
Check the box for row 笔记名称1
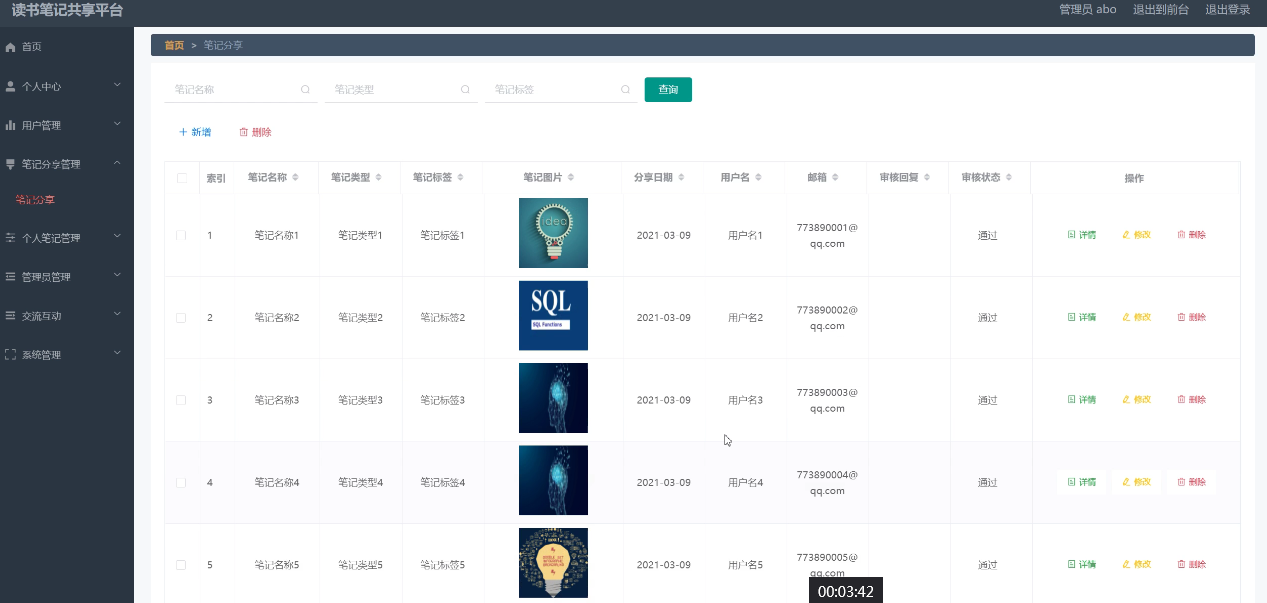click(181, 235)
